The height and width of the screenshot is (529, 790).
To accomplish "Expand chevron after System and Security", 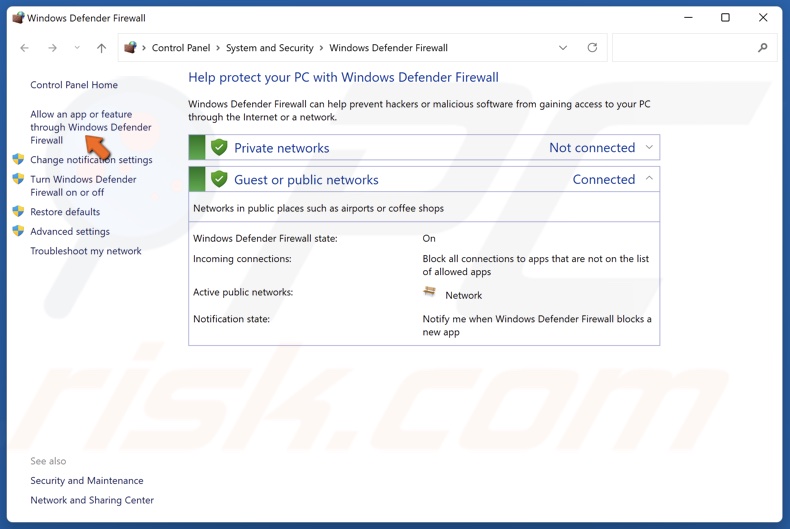I will (x=321, y=48).
